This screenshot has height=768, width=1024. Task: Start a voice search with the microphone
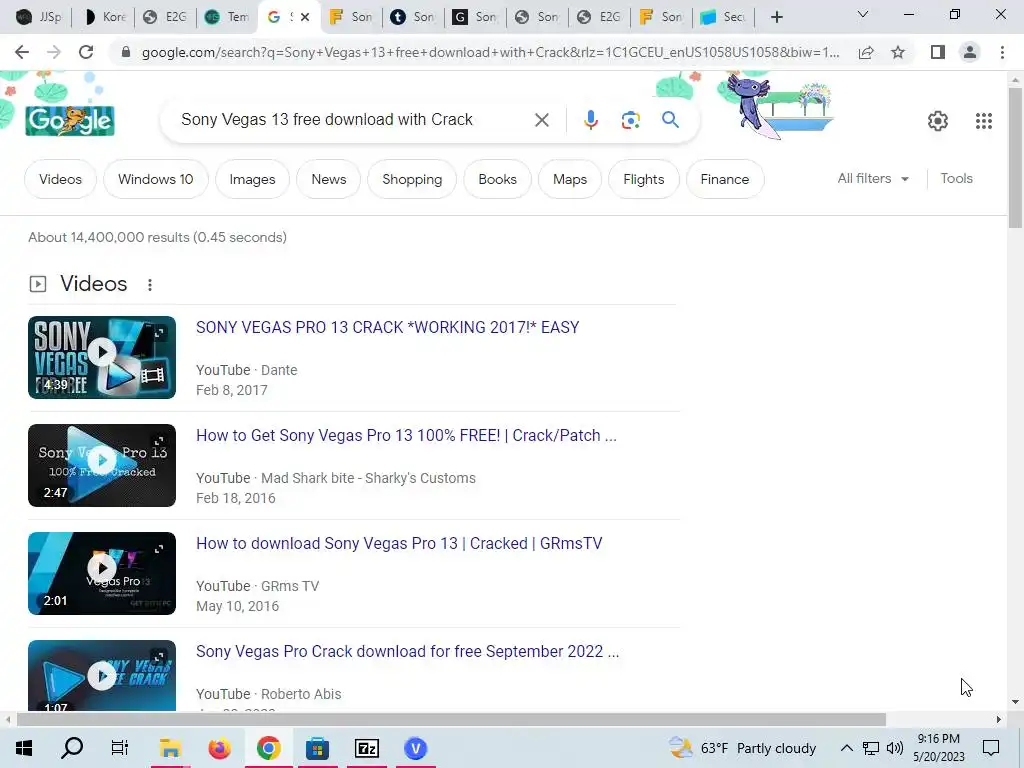point(590,120)
